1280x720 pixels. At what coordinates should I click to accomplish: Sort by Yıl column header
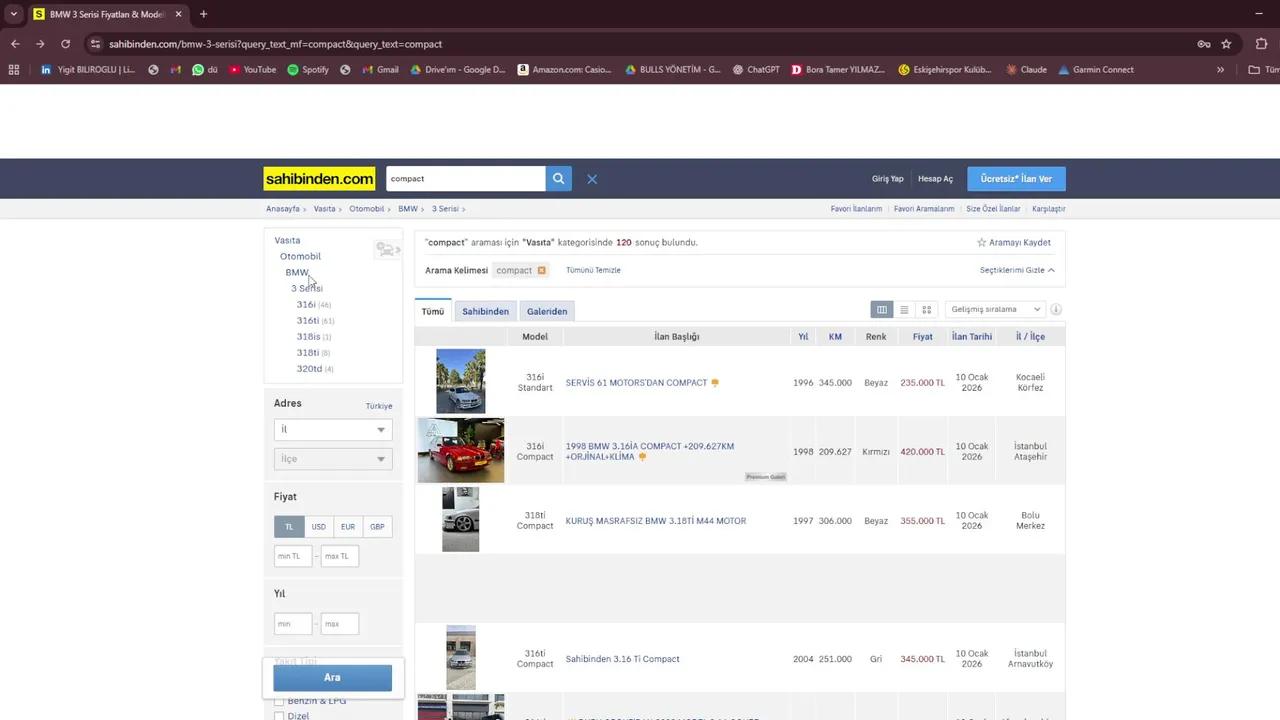pyautogui.click(x=803, y=337)
